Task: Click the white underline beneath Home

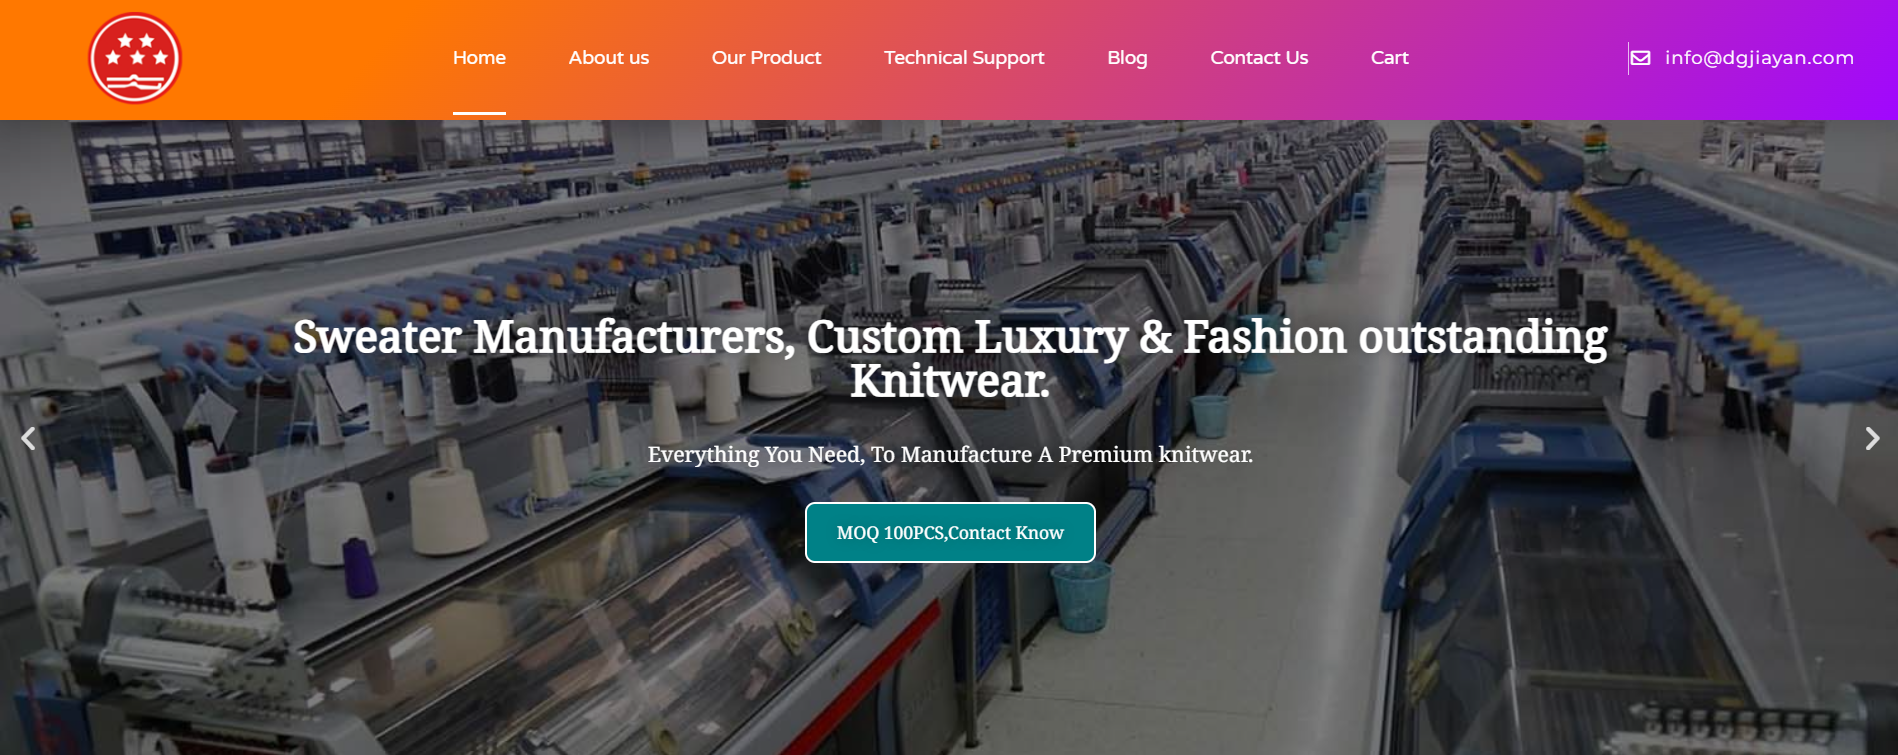Action: 479,113
